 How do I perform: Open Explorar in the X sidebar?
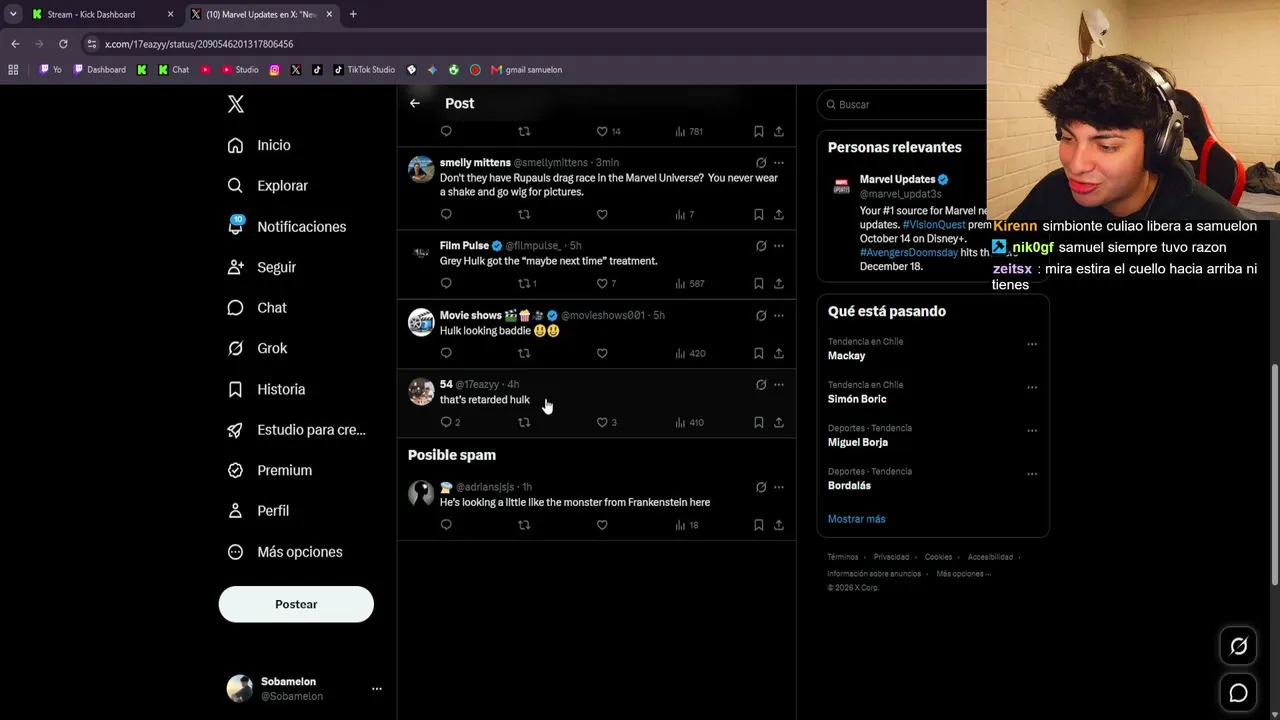[267, 186]
